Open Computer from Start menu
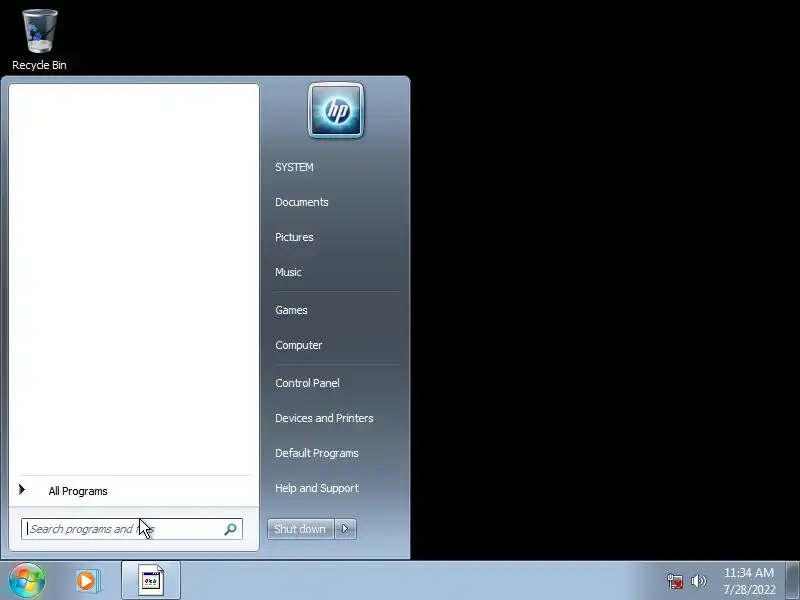 (298, 345)
